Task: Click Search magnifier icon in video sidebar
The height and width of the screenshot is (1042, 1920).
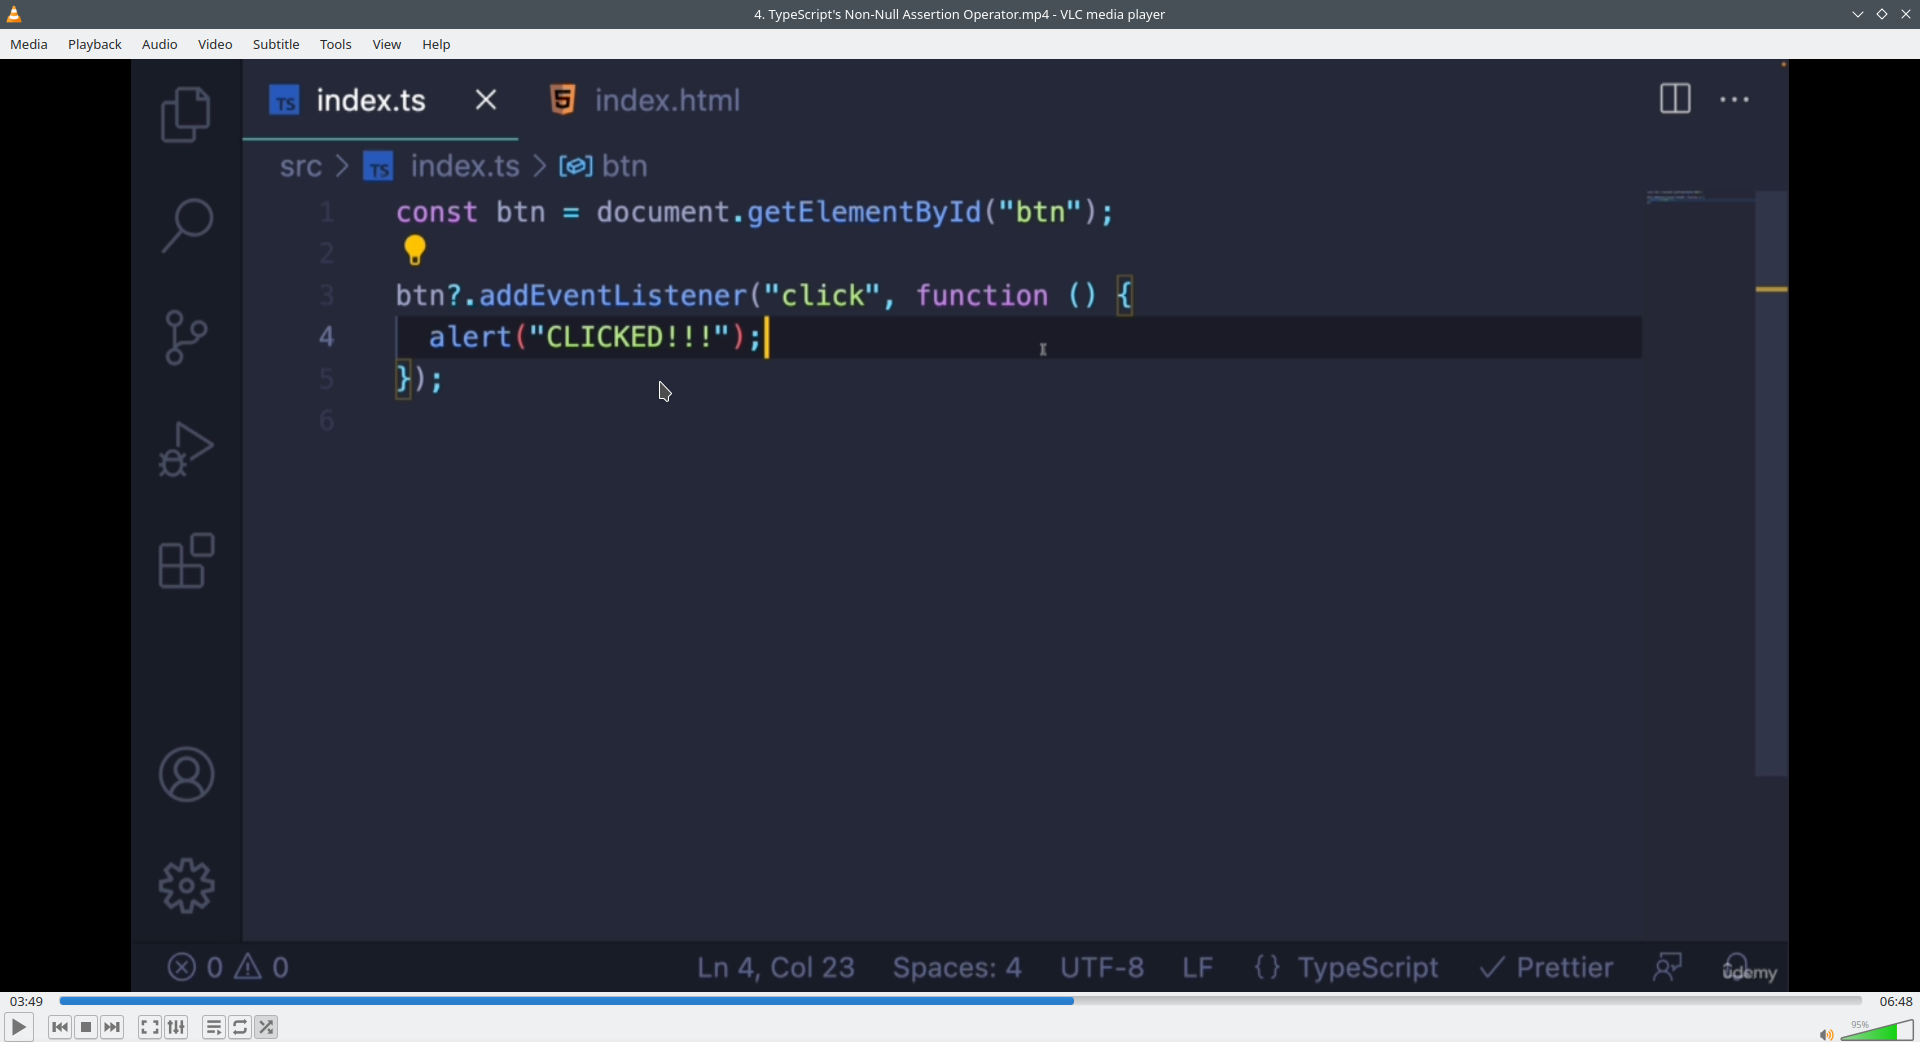Action: coord(186,225)
